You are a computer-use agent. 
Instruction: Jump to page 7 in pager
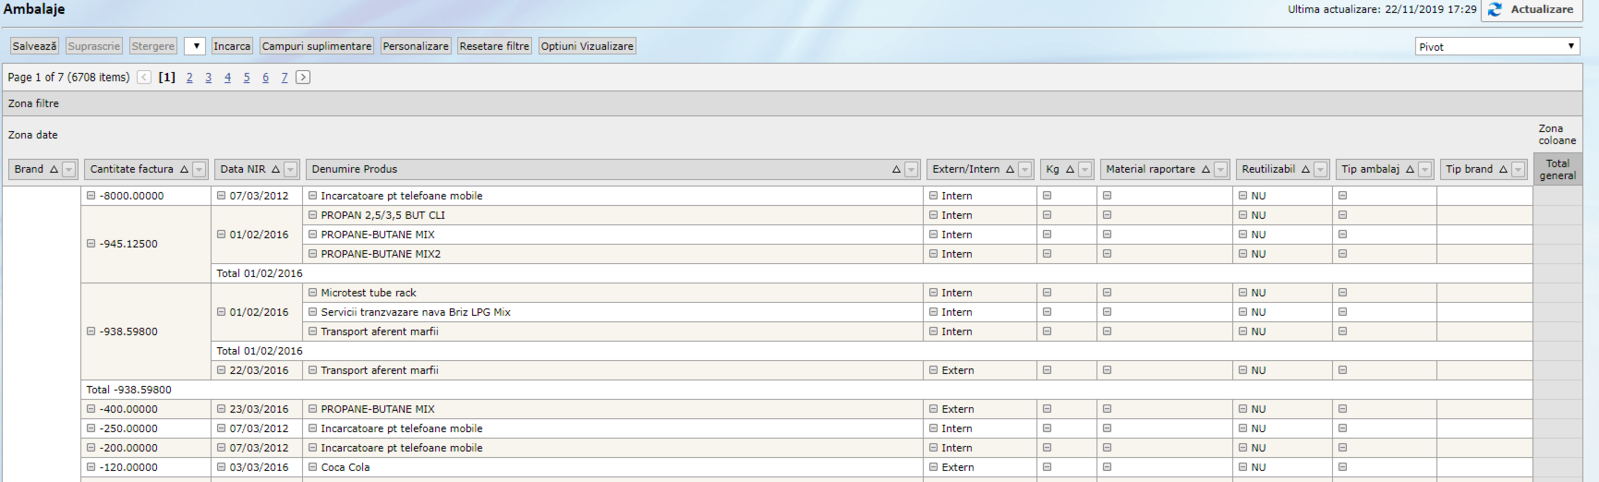tap(284, 77)
